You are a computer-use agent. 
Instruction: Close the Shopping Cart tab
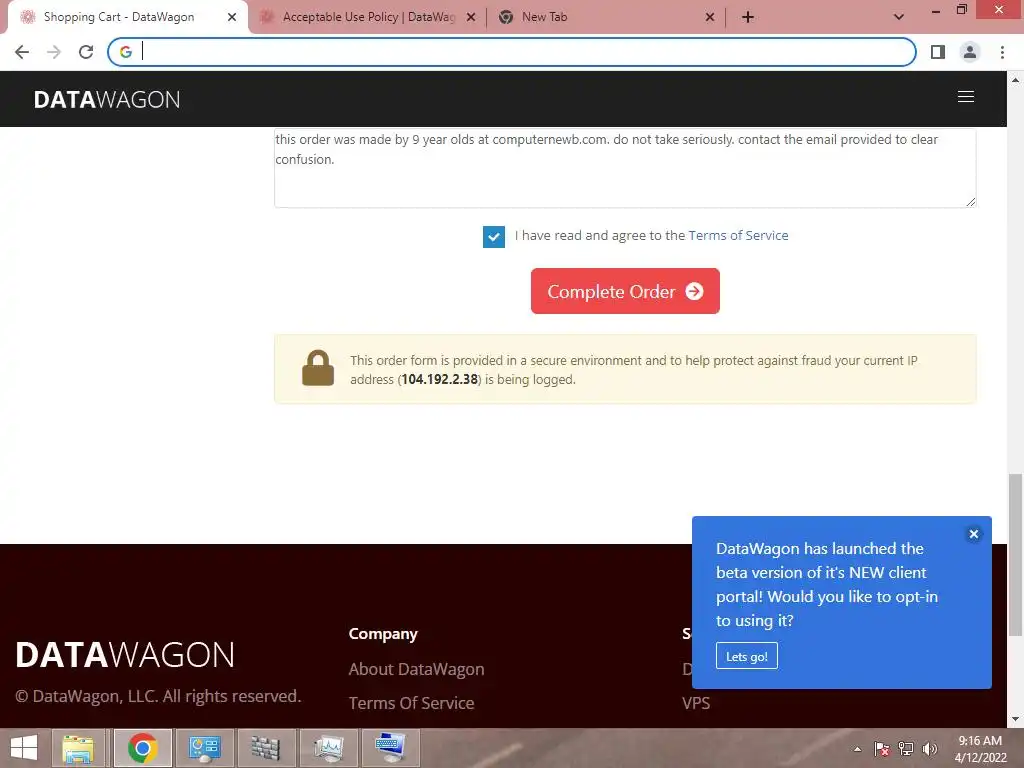(x=232, y=18)
